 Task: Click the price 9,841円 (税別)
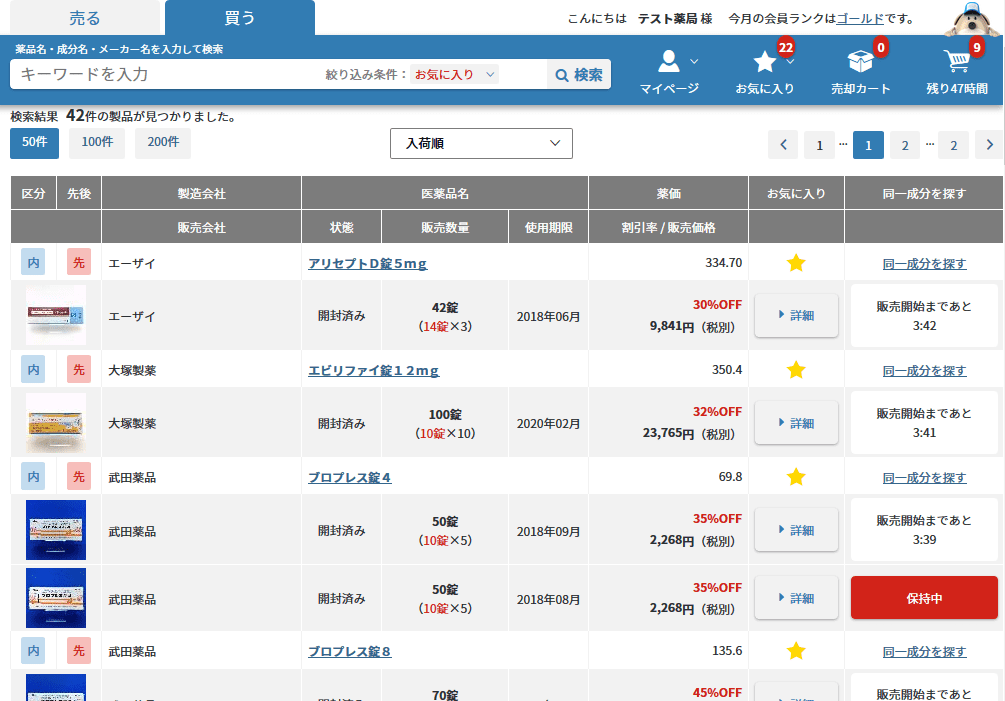(x=692, y=326)
